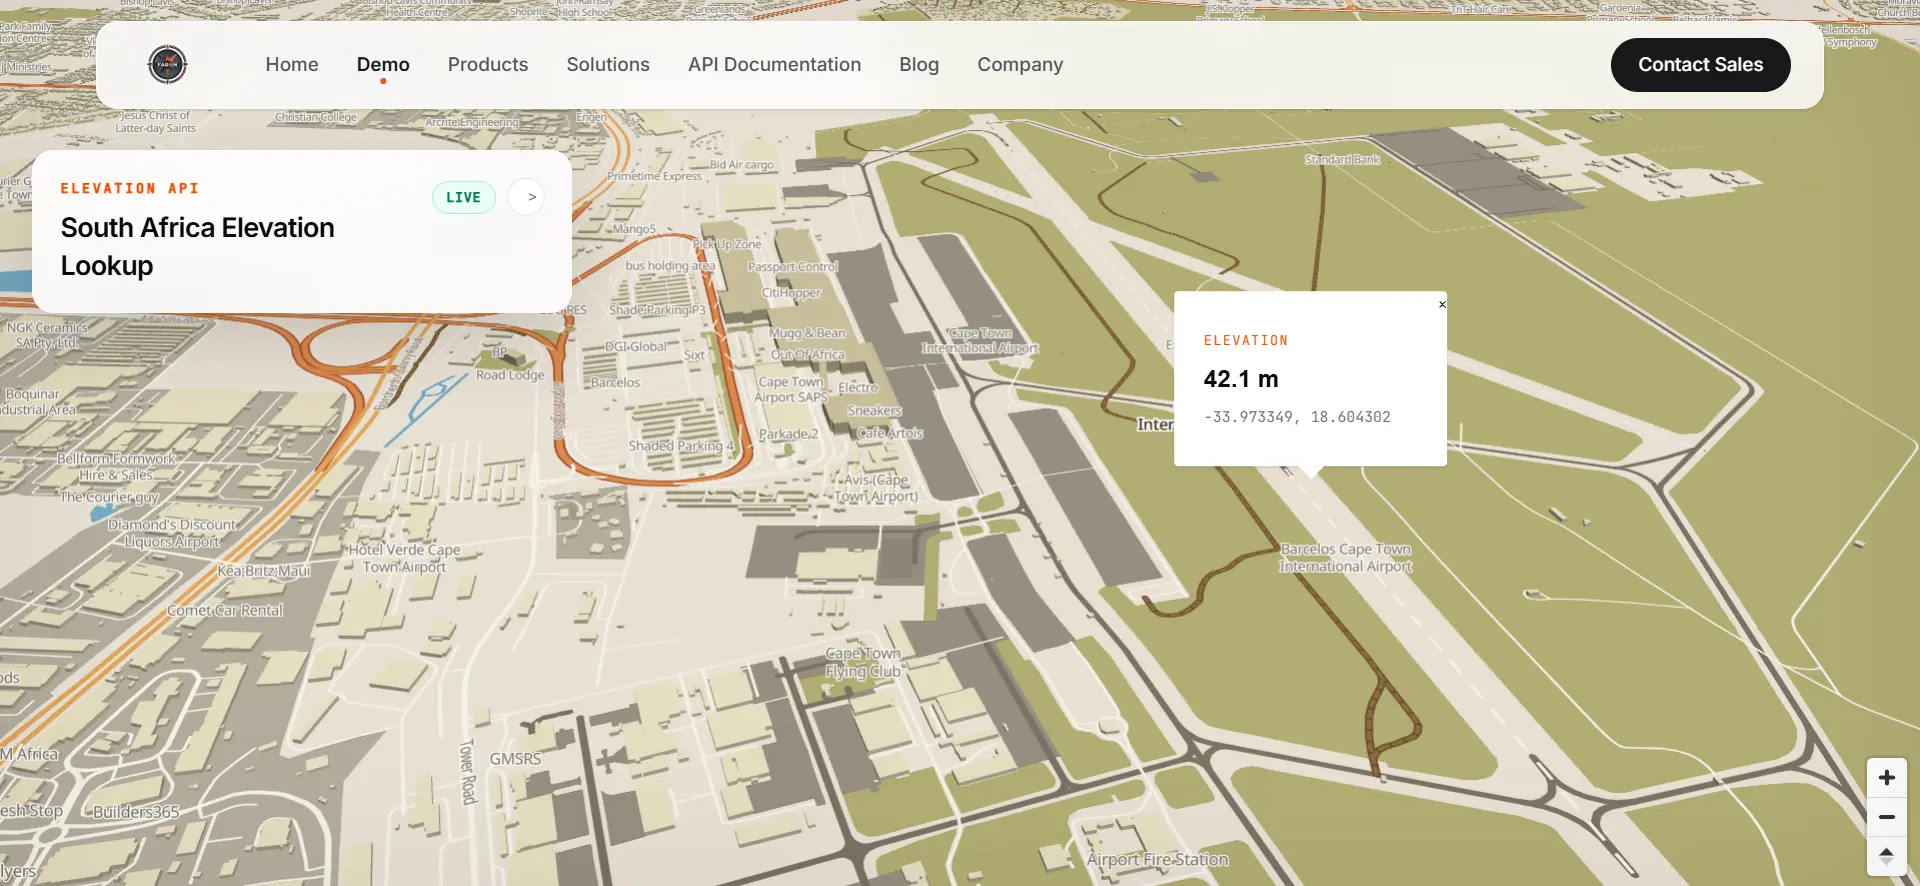The width and height of the screenshot is (1920, 886).
Task: Click the 42.1 m elevation value
Action: coord(1241,379)
